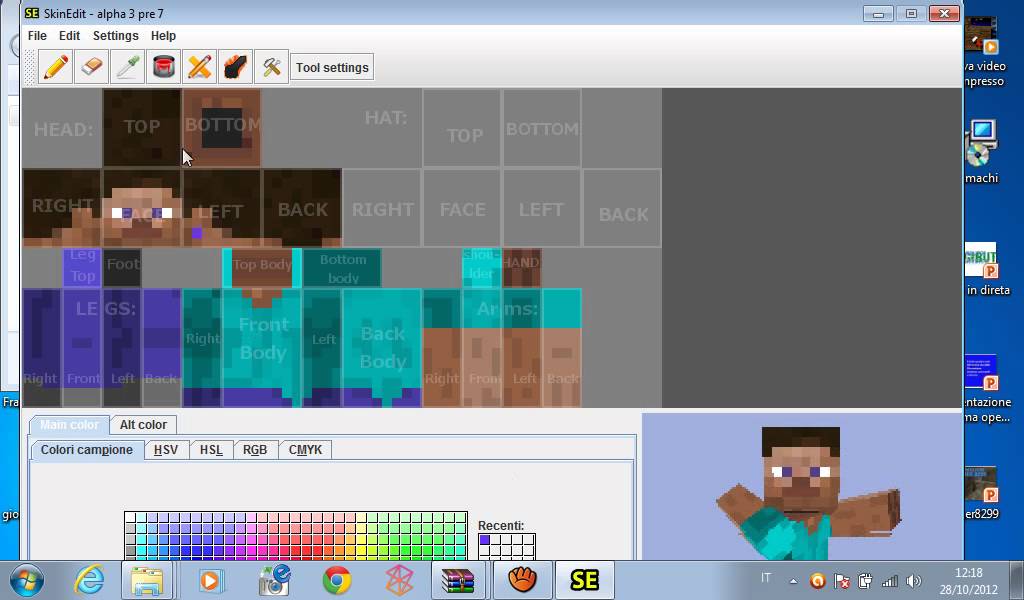Open the Action Center flag tray icon
Screen dimensions: 1024x600
click(842, 581)
